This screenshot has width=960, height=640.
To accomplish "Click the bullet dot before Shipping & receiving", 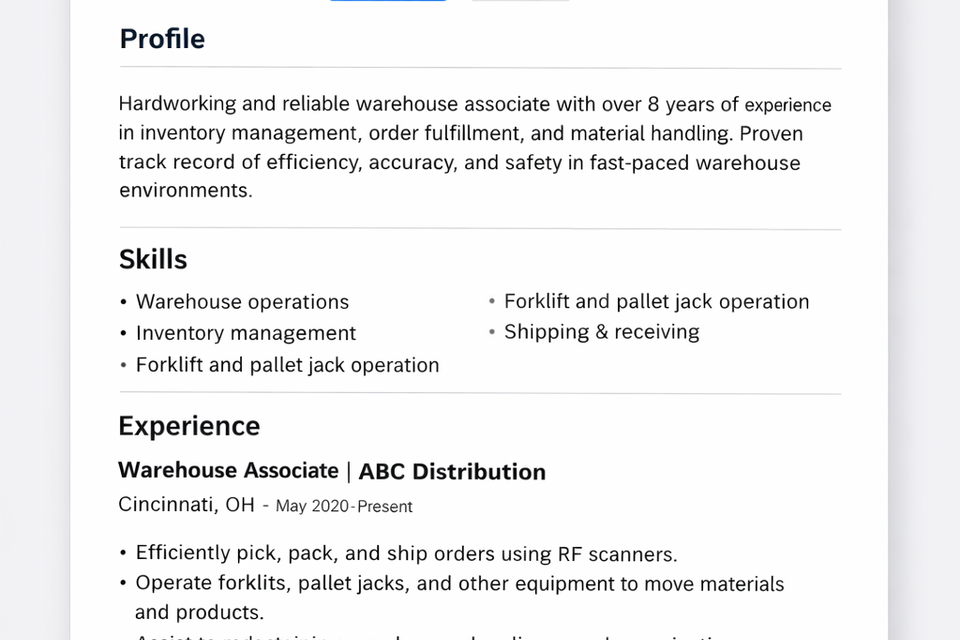I will tap(493, 332).
